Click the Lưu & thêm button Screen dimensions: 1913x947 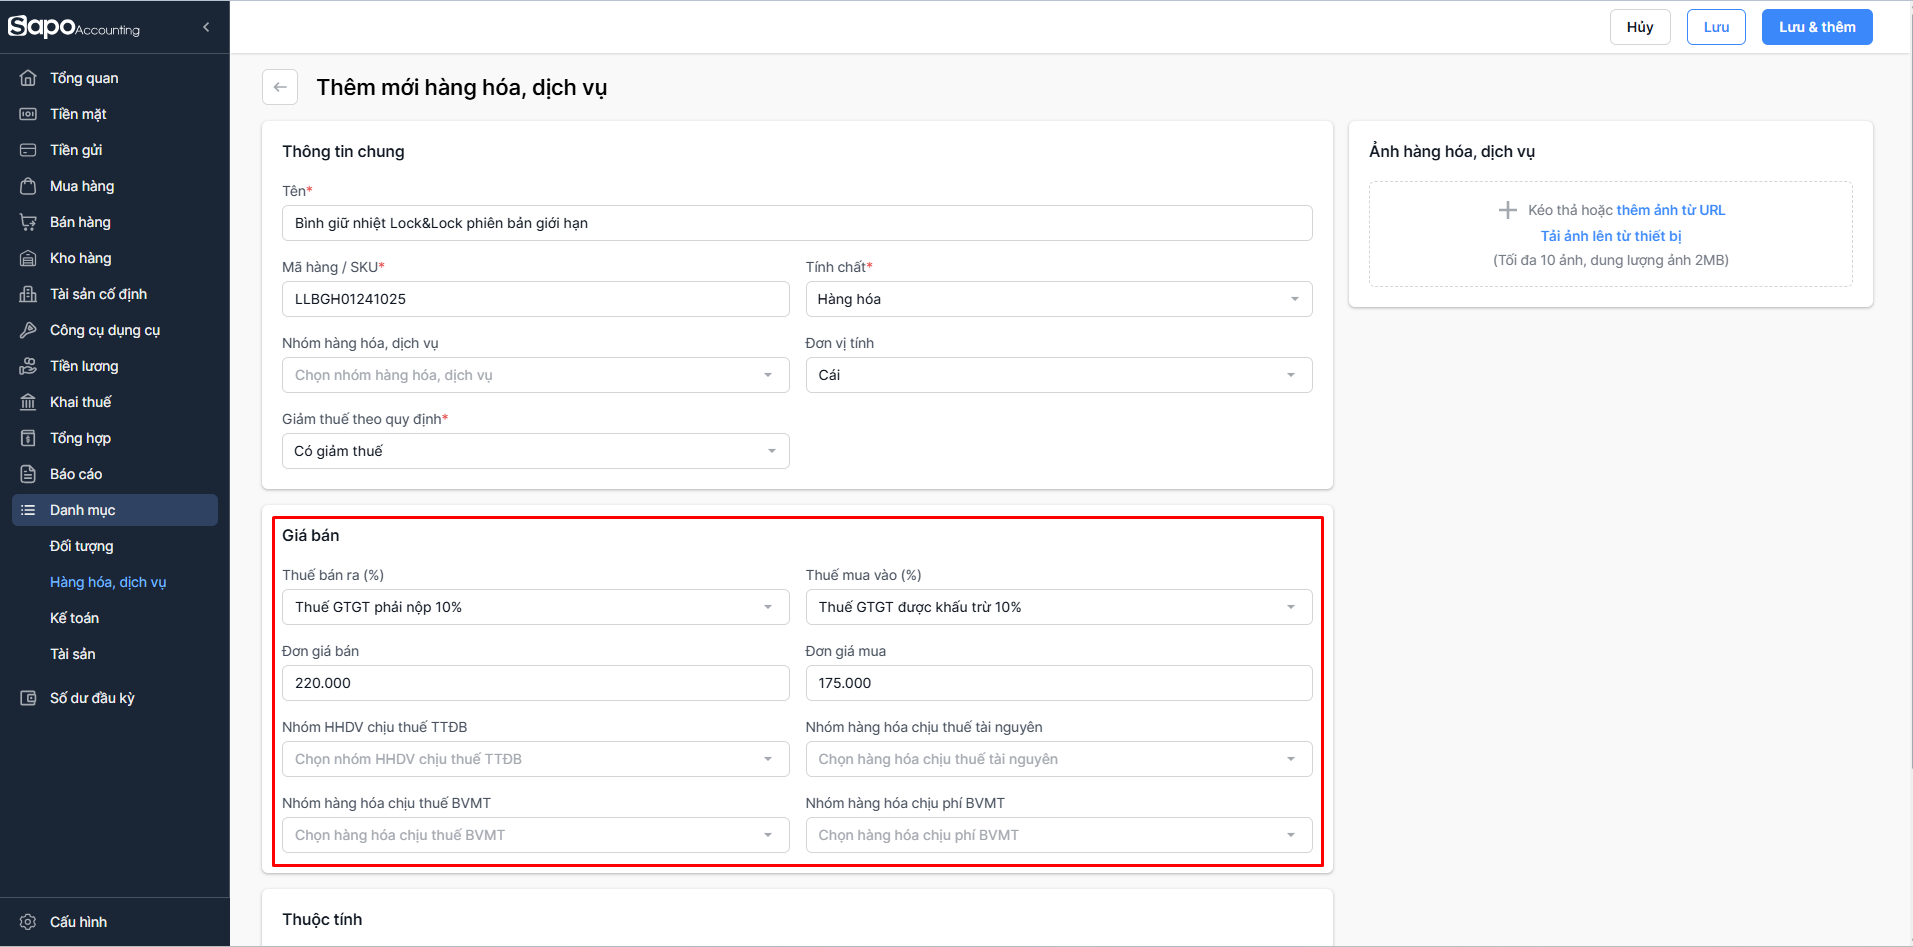1816,27
